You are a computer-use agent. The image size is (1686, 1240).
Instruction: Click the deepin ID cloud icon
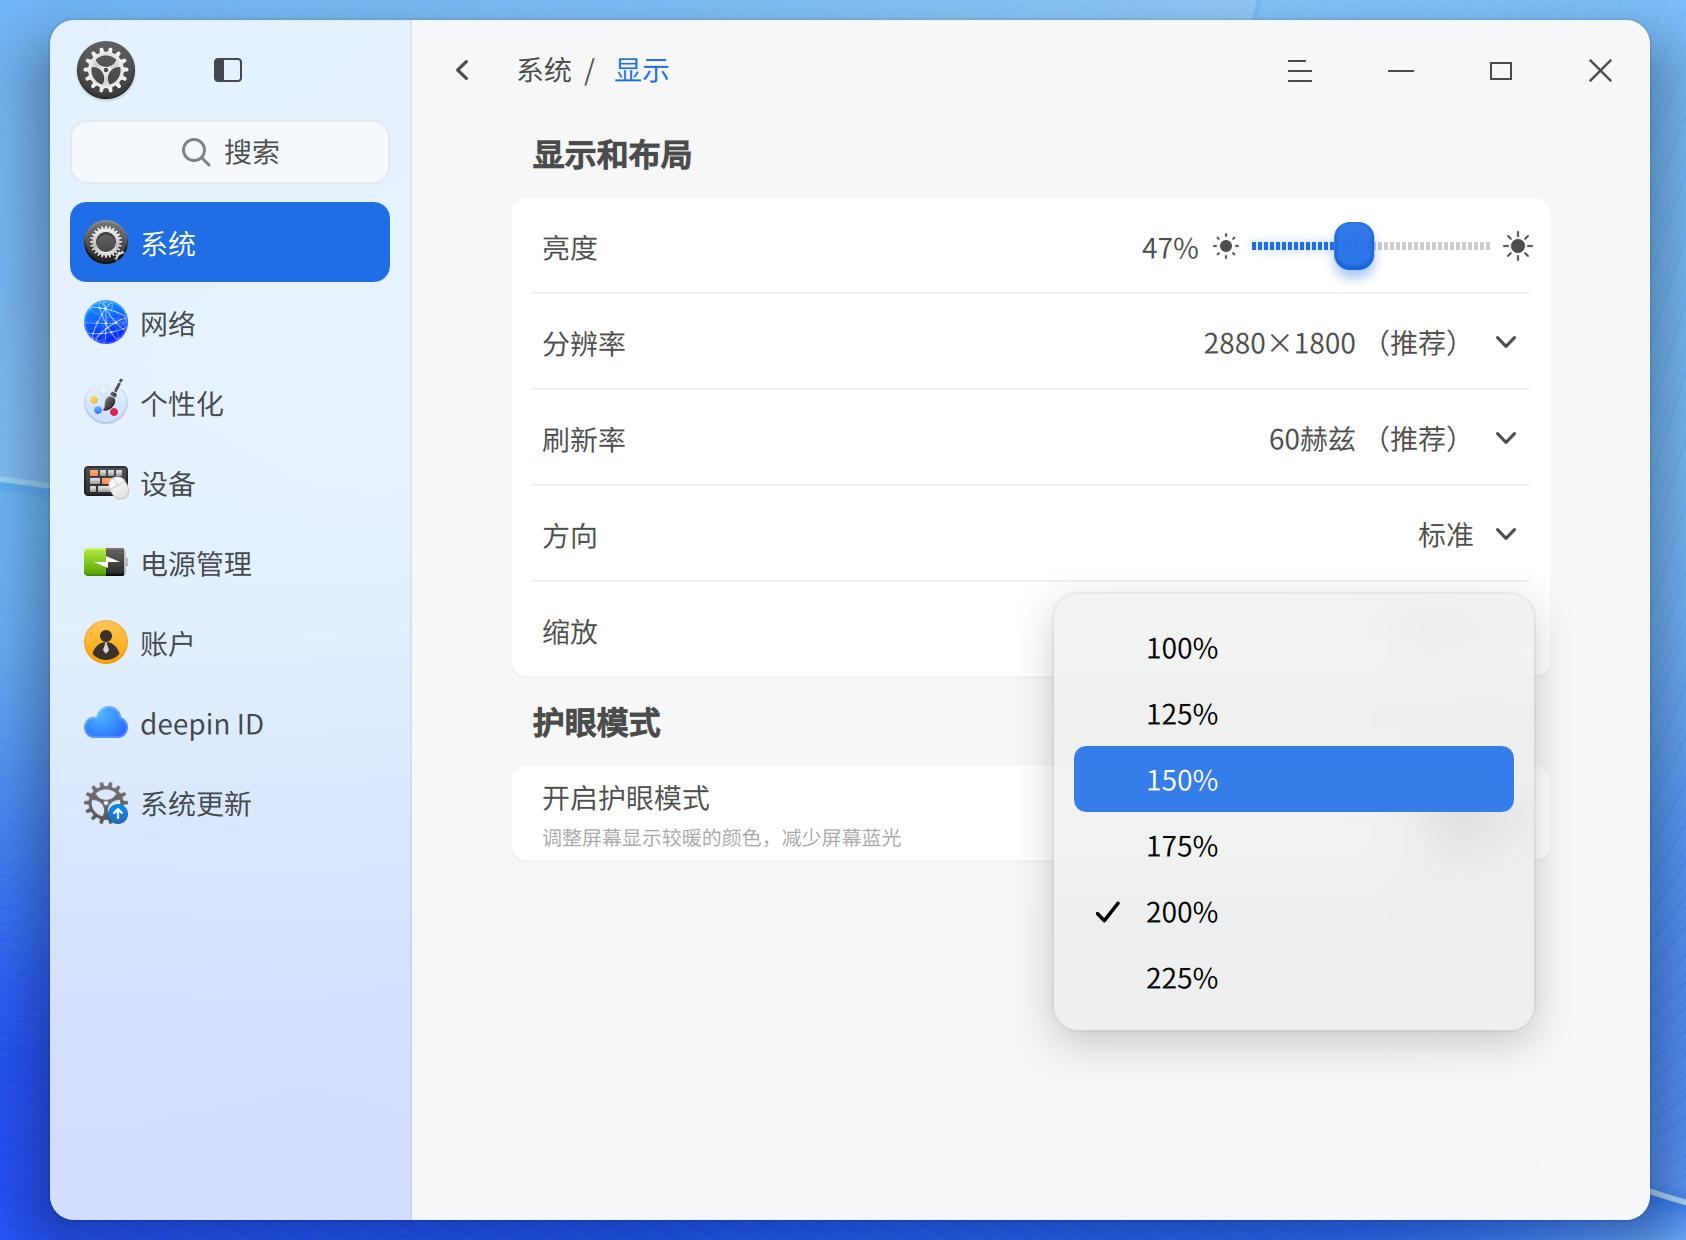tap(106, 722)
